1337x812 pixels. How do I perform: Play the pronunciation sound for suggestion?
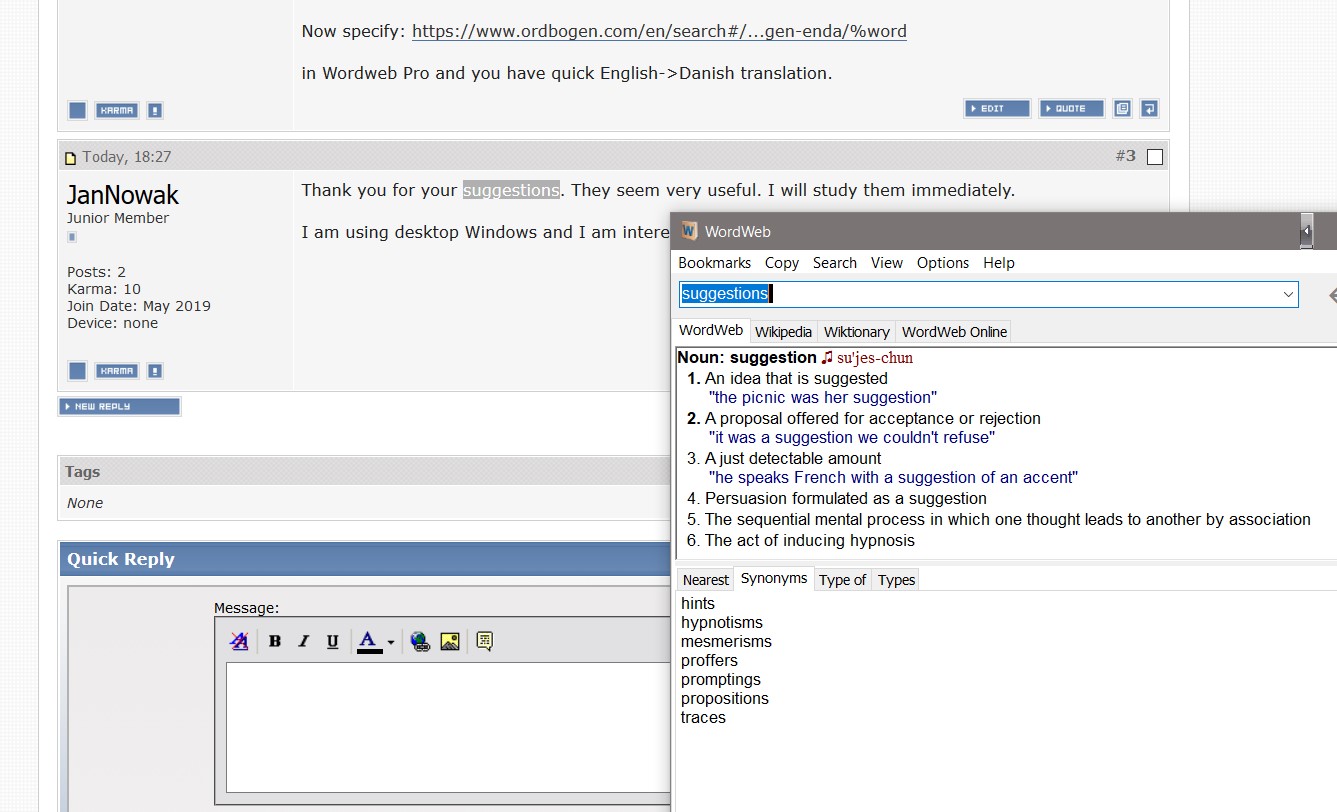pyautogui.click(x=827, y=357)
